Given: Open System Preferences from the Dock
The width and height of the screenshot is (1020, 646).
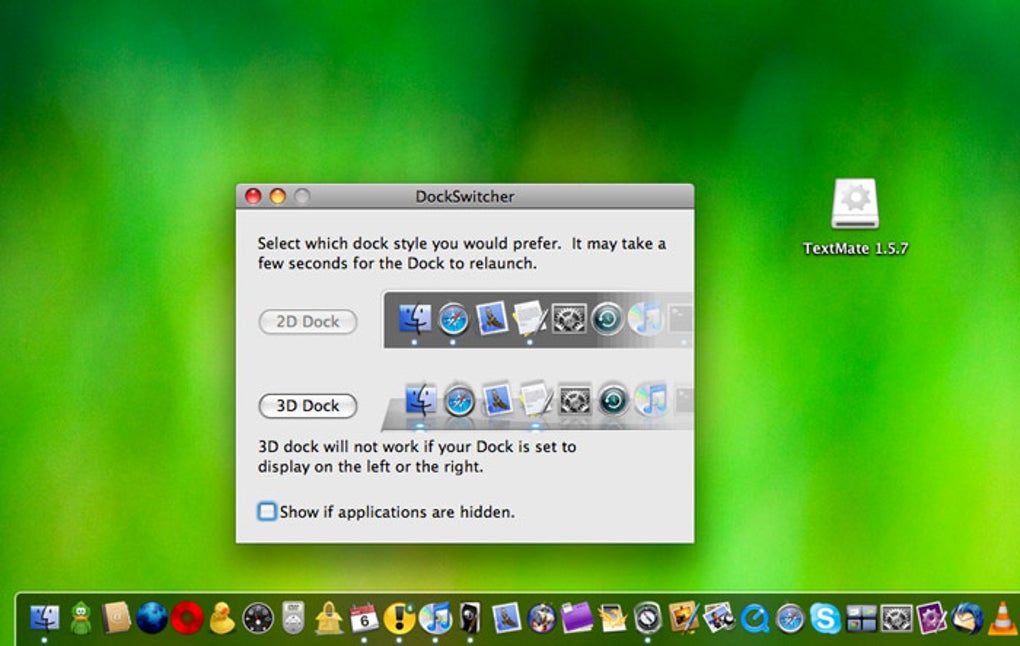Looking at the screenshot, I should 896,618.
